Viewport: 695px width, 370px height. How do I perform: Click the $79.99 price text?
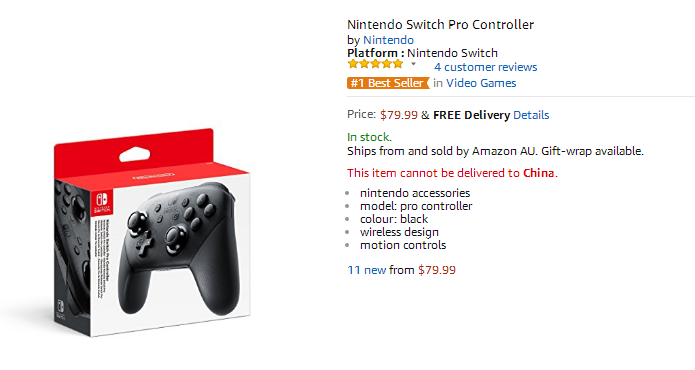pos(398,115)
